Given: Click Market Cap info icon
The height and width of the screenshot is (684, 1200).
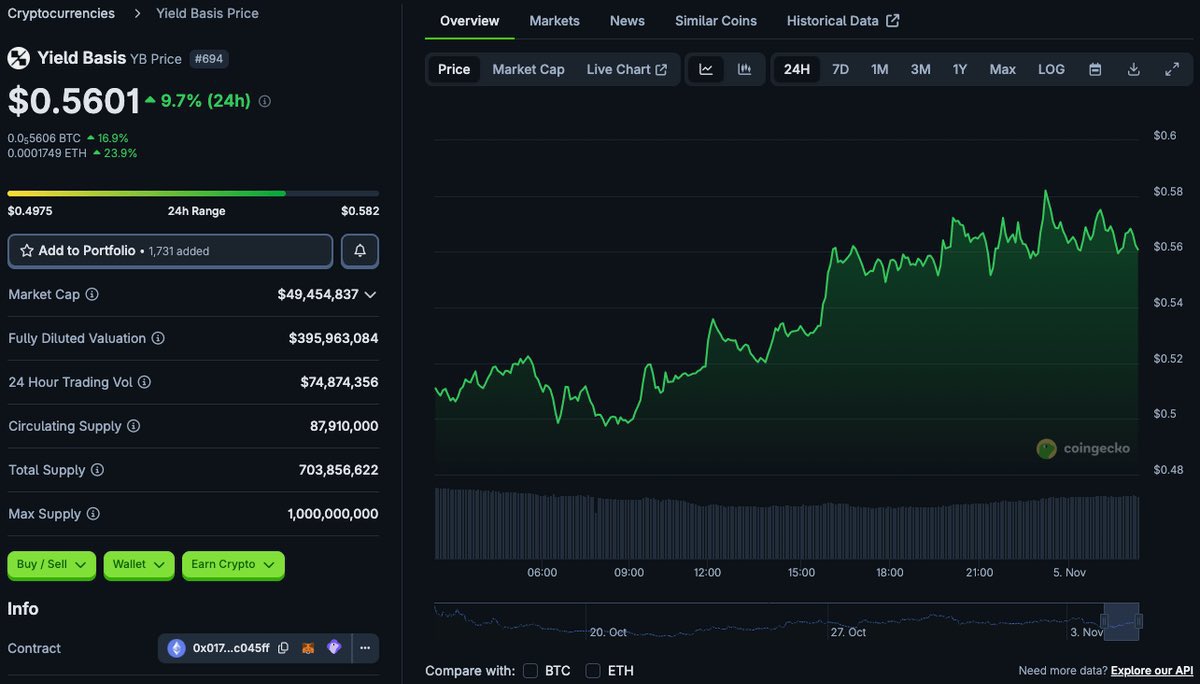Looking at the screenshot, I should [x=92, y=295].
